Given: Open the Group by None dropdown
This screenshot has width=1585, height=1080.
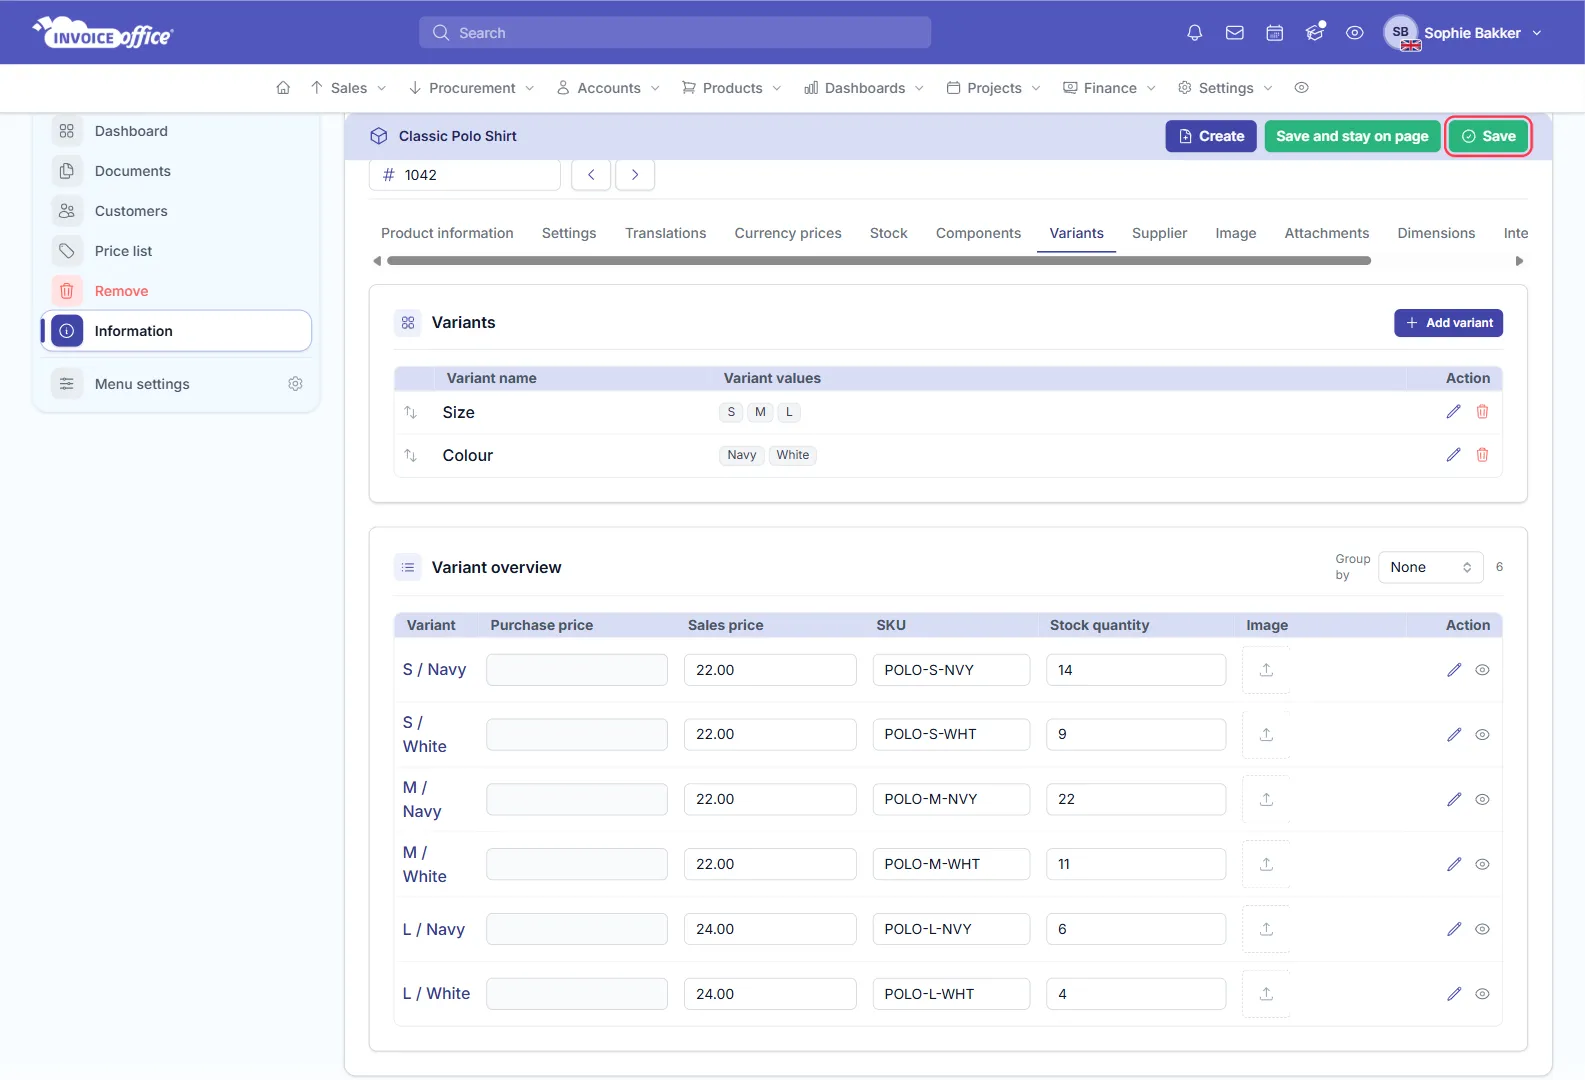Looking at the screenshot, I should [1430, 567].
